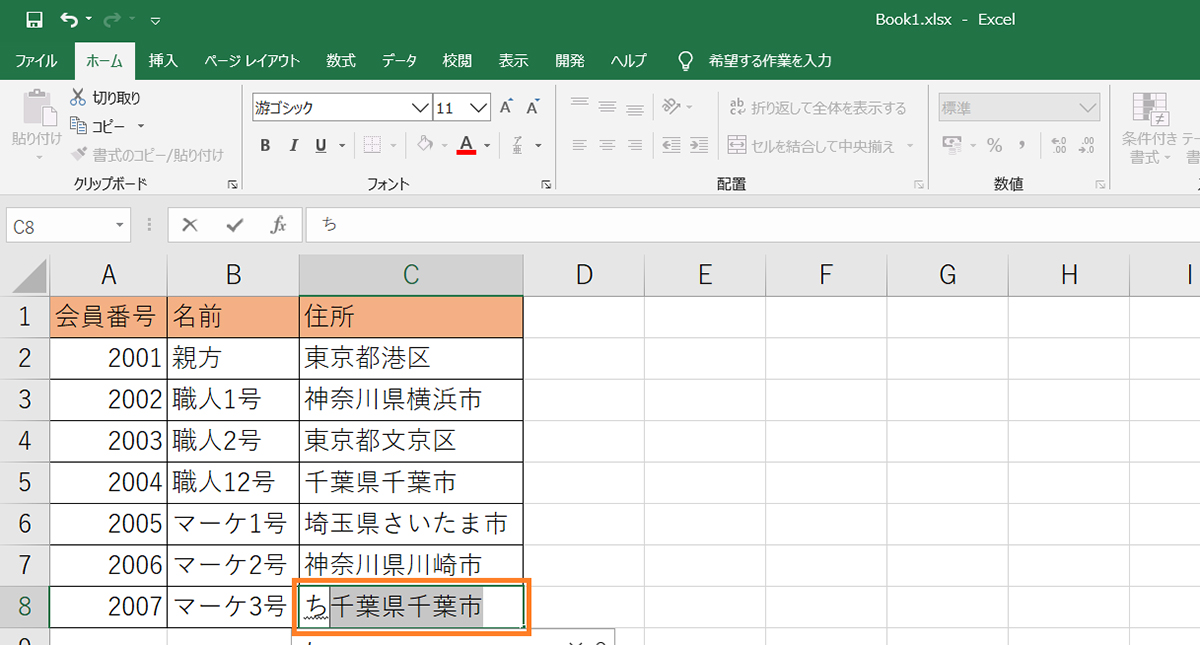Cancel the entry with the X icon
The width and height of the screenshot is (1200, 645).
(x=190, y=226)
